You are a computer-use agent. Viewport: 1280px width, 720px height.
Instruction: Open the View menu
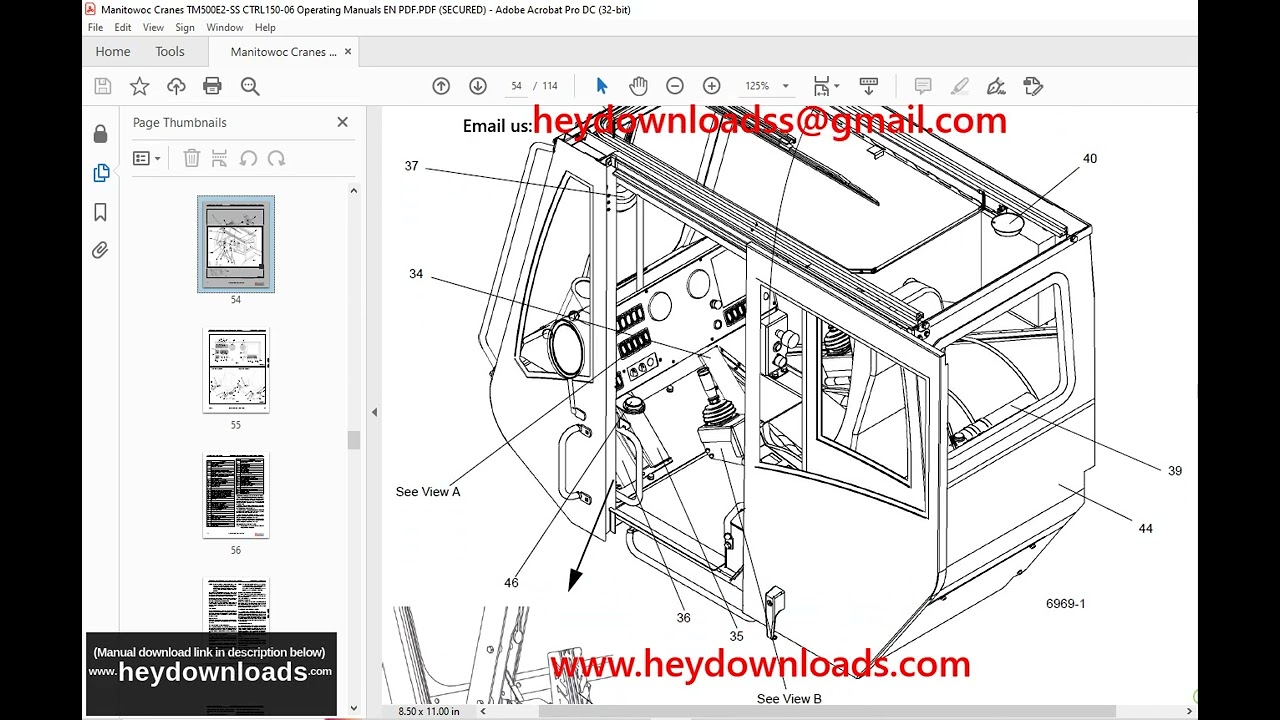(x=153, y=28)
